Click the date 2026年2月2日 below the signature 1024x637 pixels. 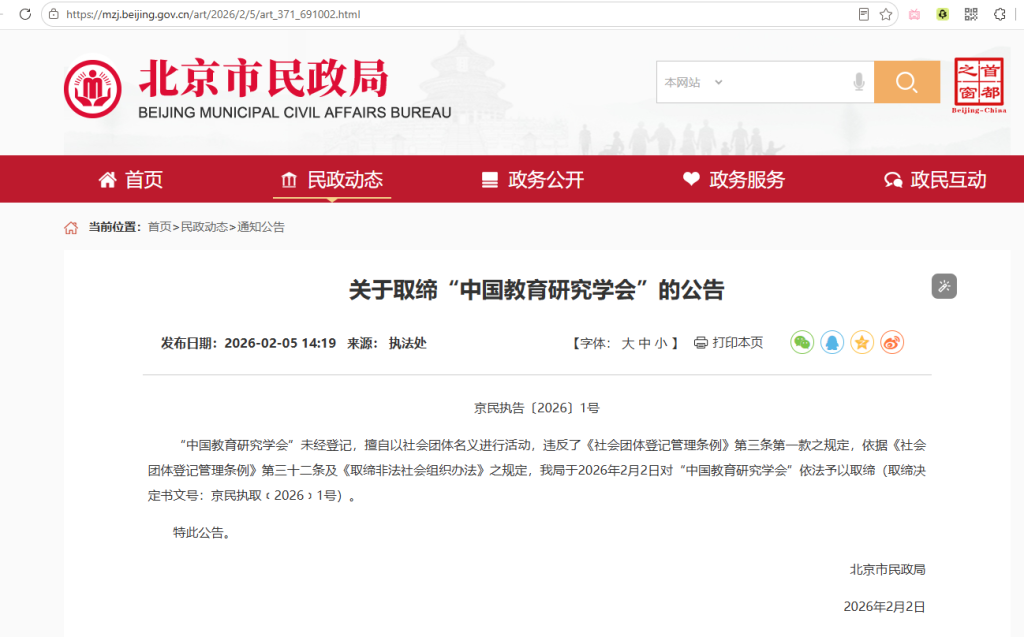tap(884, 606)
